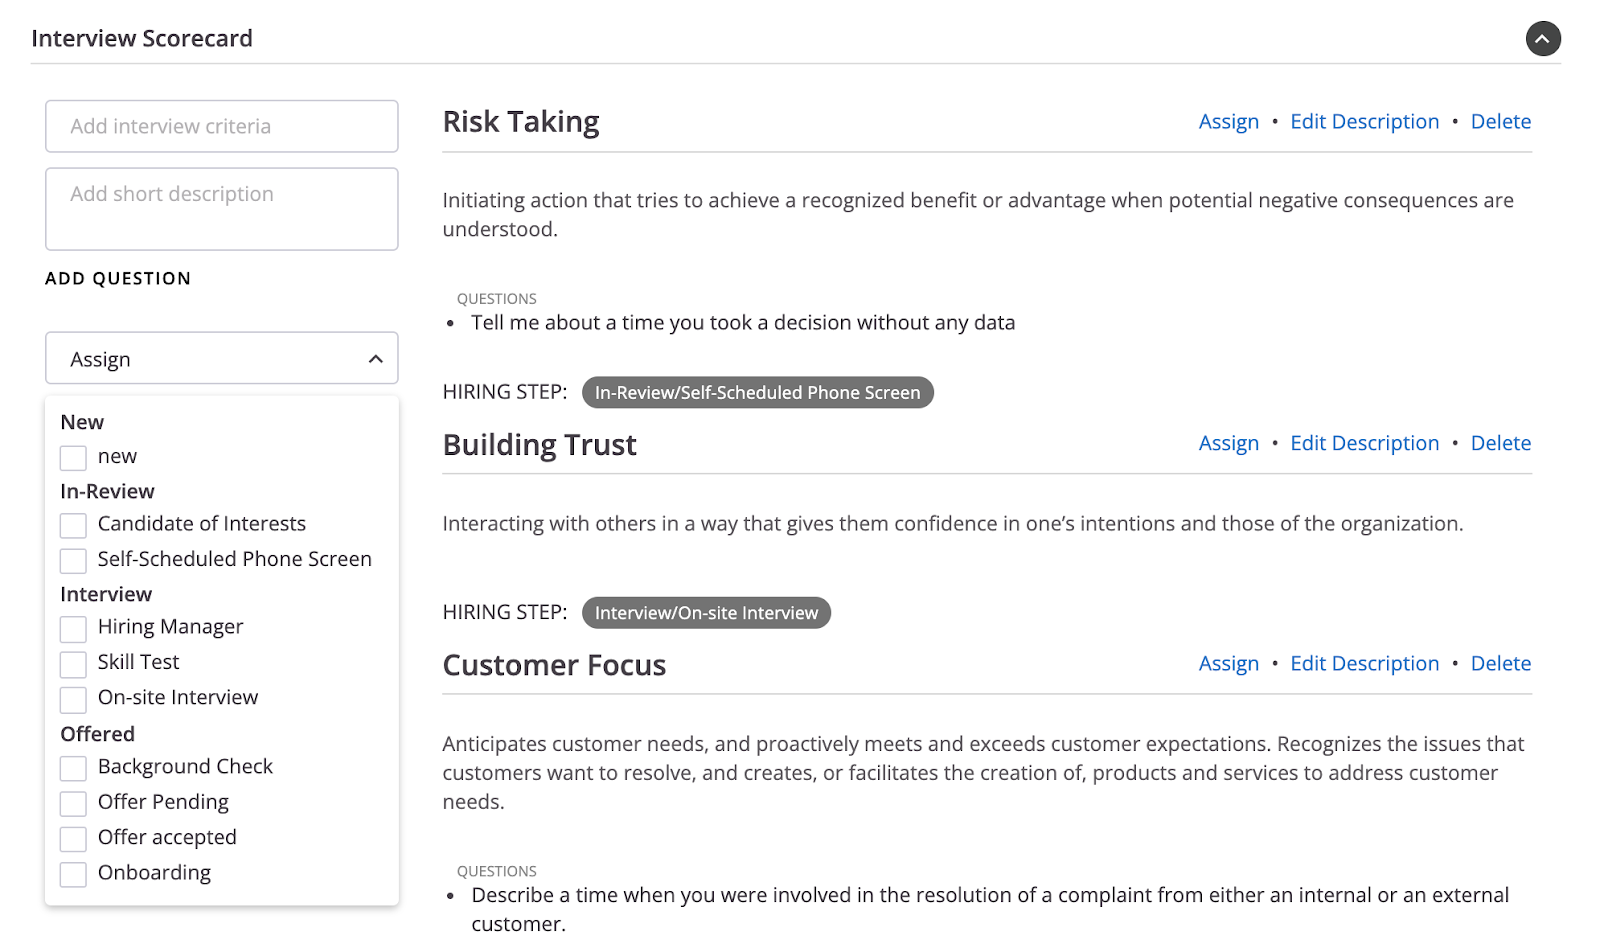This screenshot has width=1600, height=944.
Task: Edit Description of Risk Taking criteria
Action: [x=1364, y=122]
